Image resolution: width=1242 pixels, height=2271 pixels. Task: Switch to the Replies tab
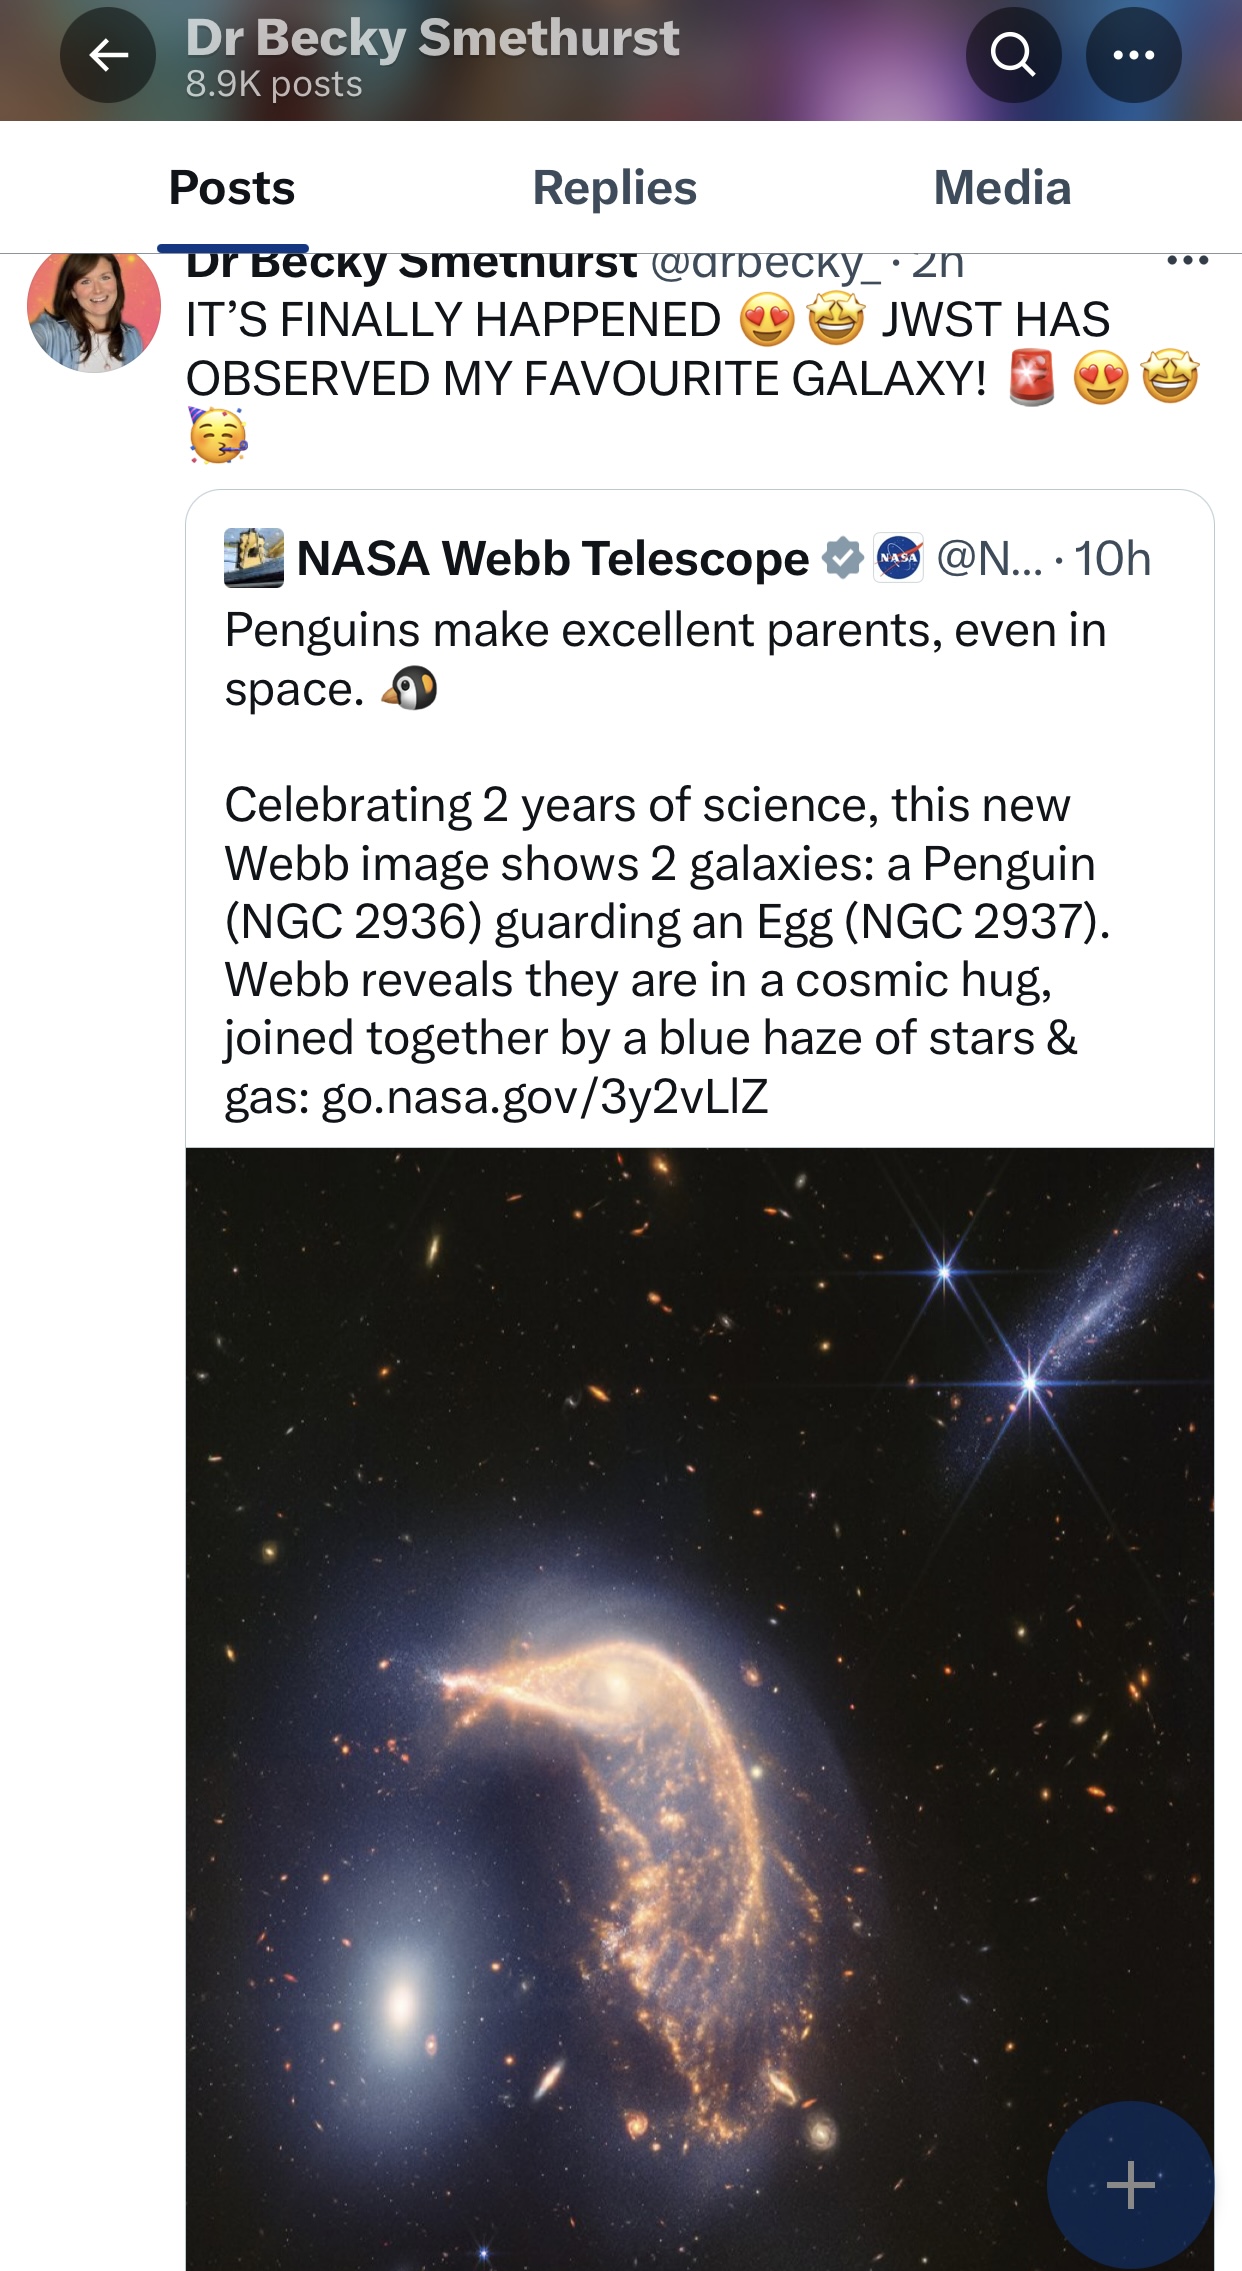click(x=615, y=188)
